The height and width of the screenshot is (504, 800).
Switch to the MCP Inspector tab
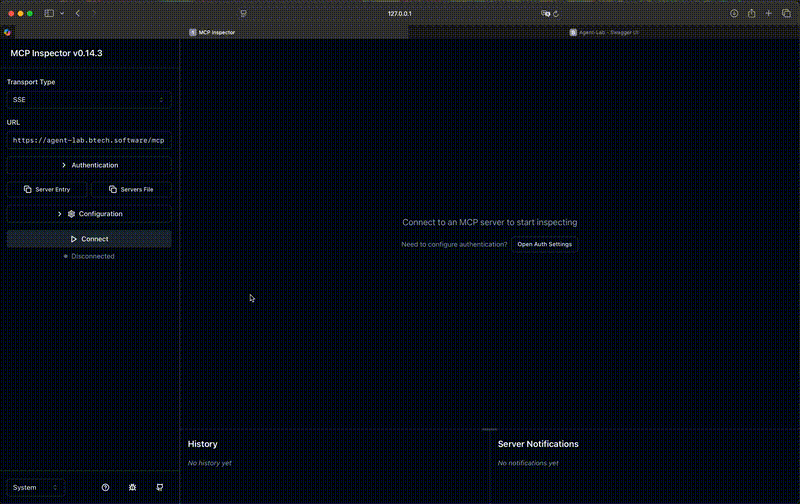[x=212, y=32]
